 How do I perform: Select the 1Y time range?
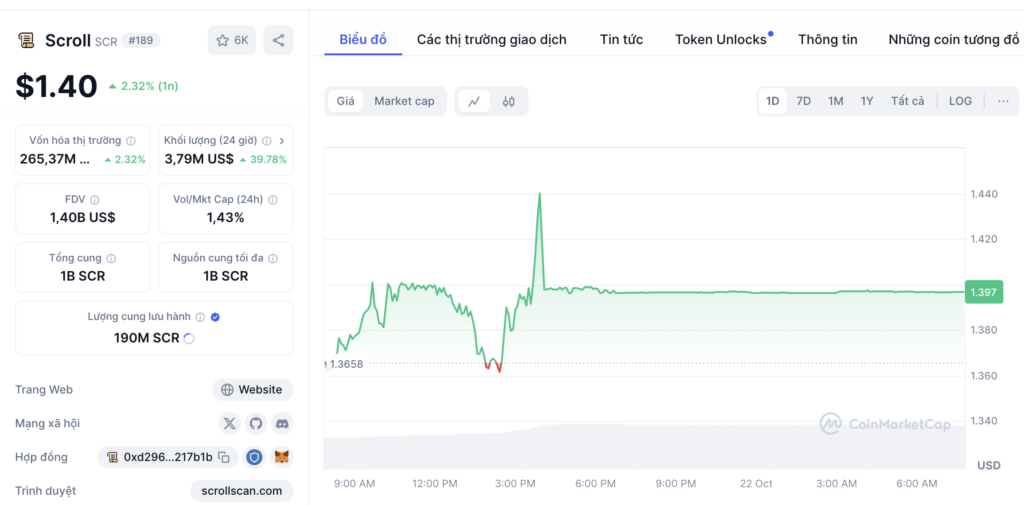pyautogui.click(x=867, y=101)
